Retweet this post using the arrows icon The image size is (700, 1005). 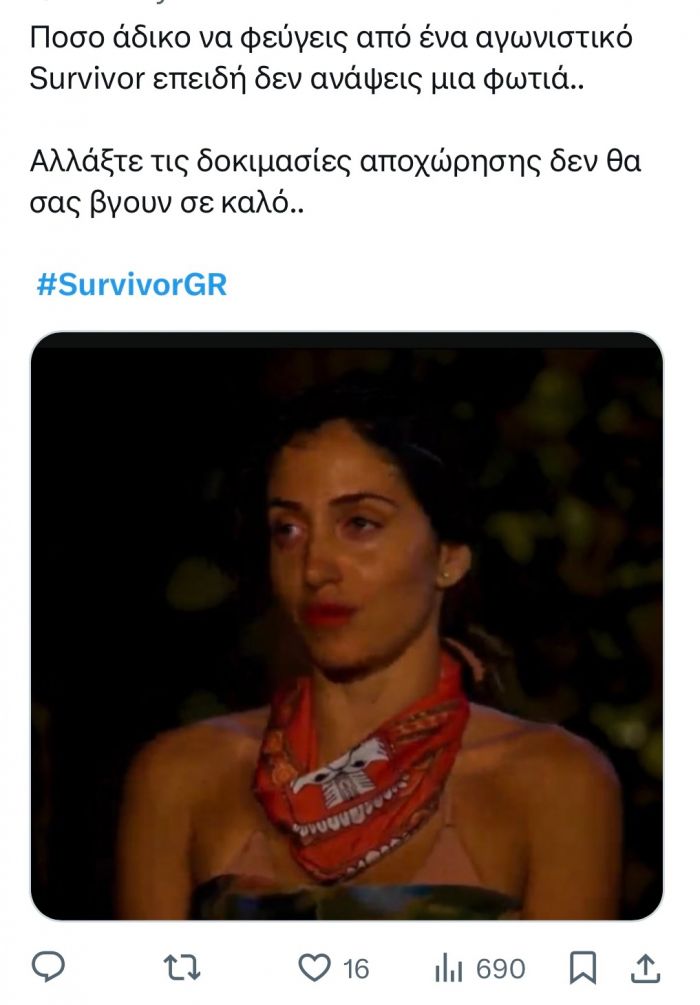pos(181,968)
